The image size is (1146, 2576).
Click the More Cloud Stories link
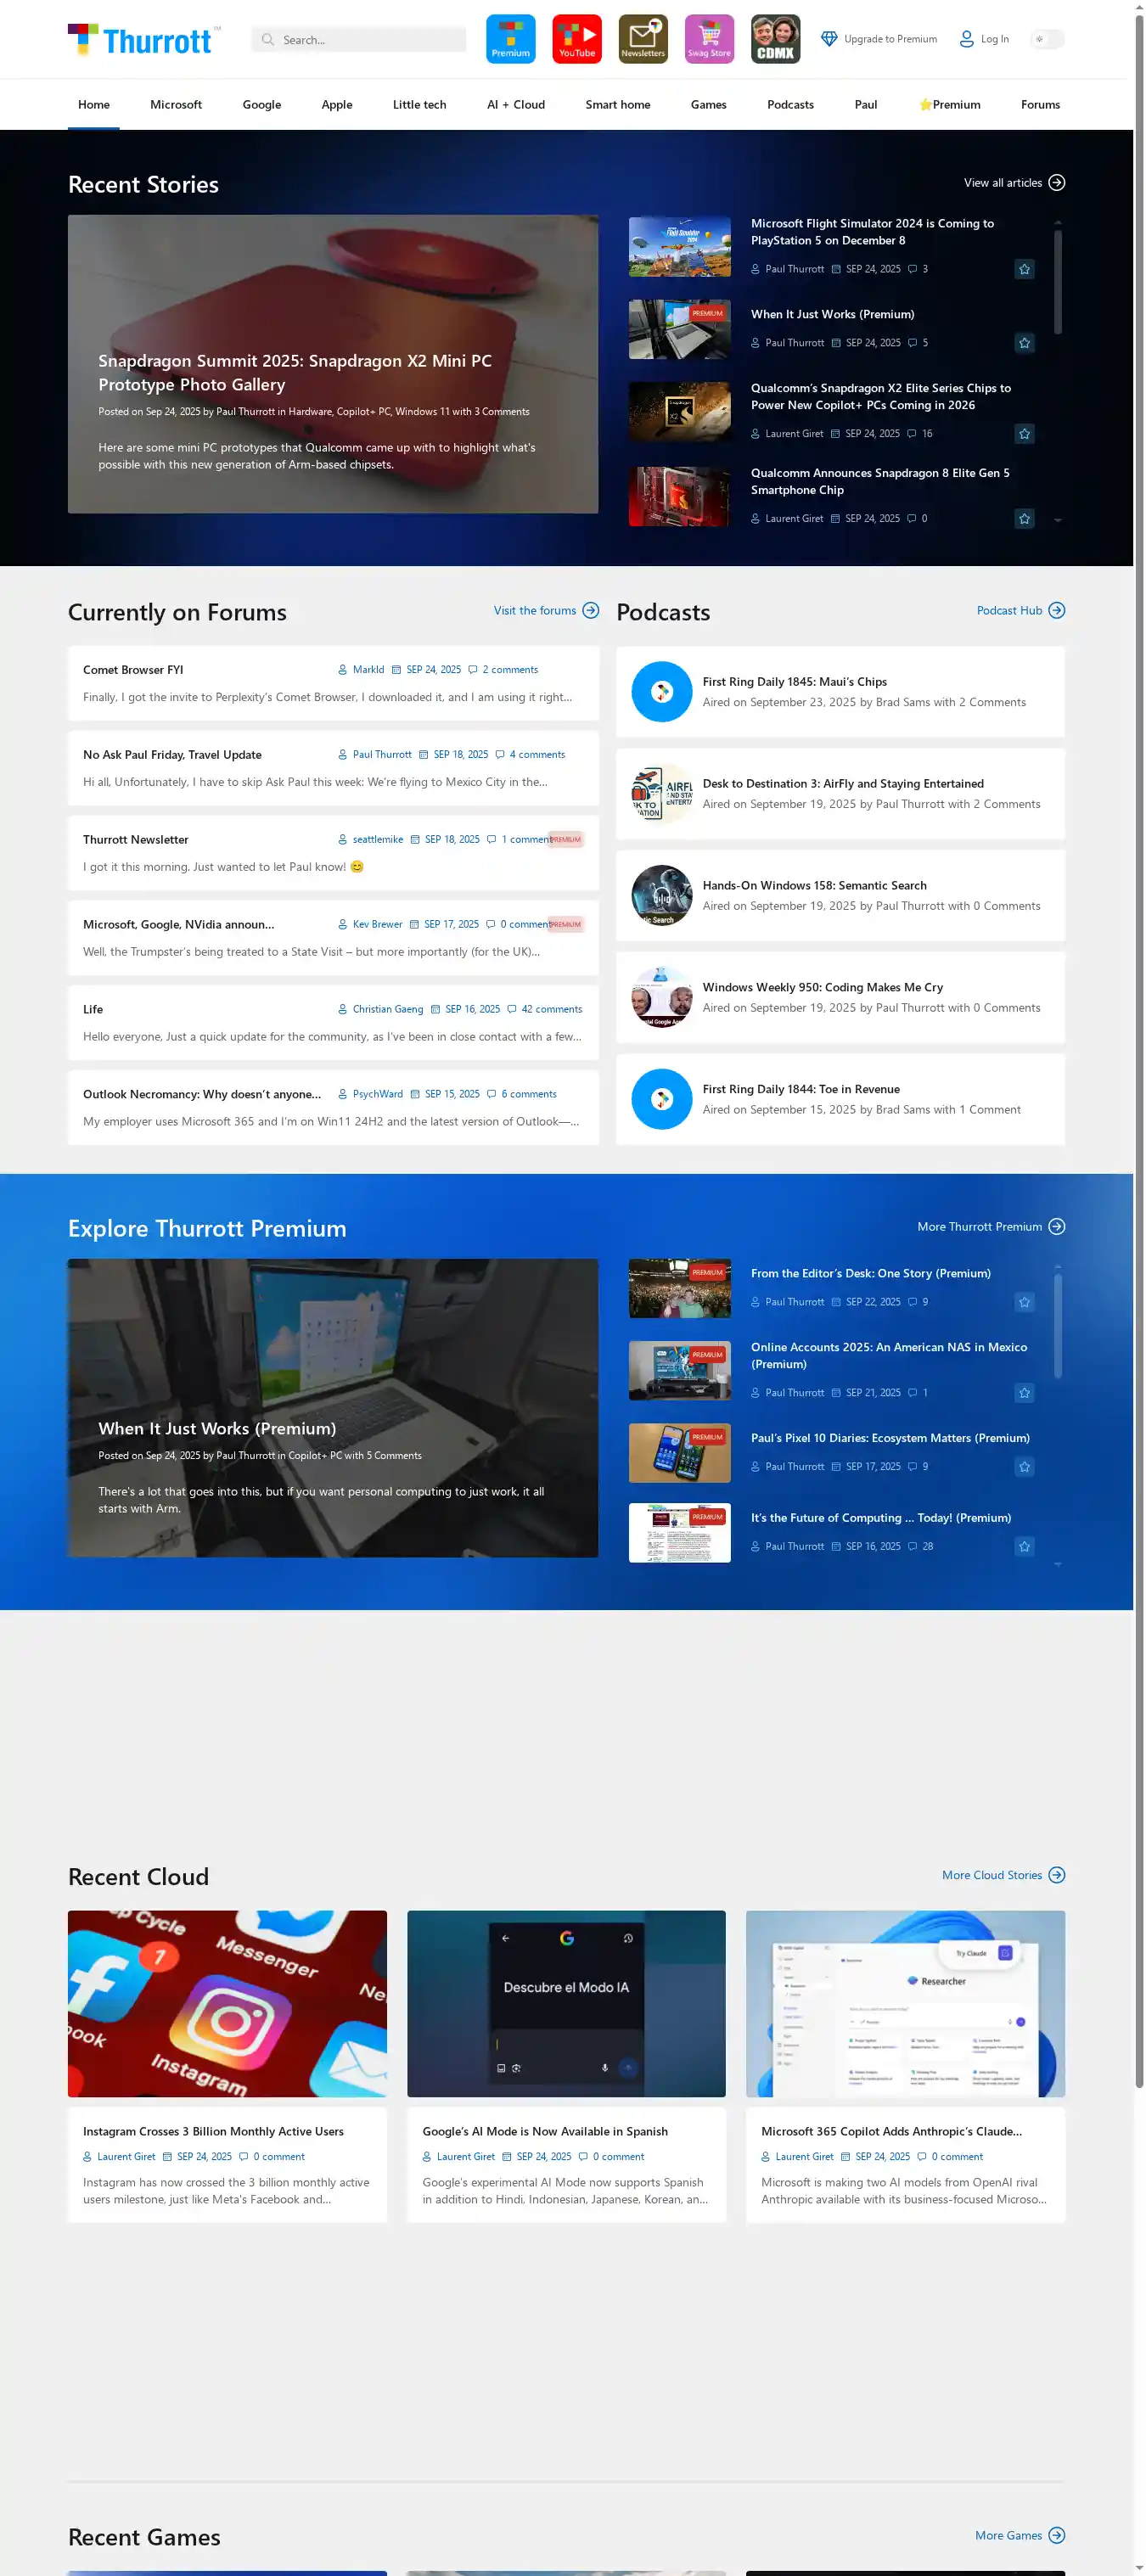[x=992, y=1875]
